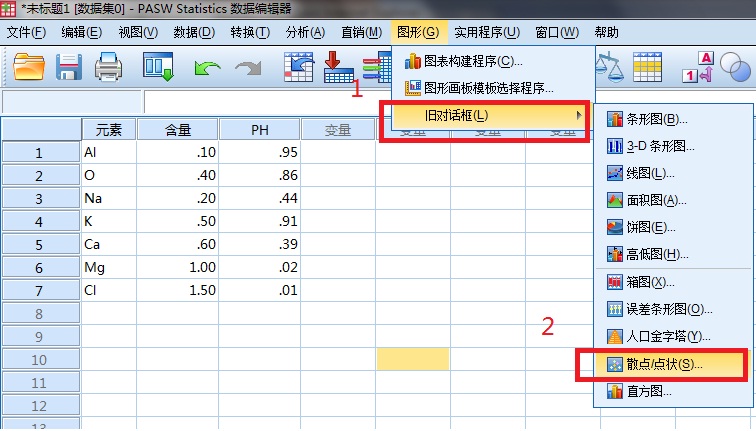Image resolution: width=756 pixels, height=431 pixels.
Task: Open the 窗口(W) menu
Action: pos(557,32)
